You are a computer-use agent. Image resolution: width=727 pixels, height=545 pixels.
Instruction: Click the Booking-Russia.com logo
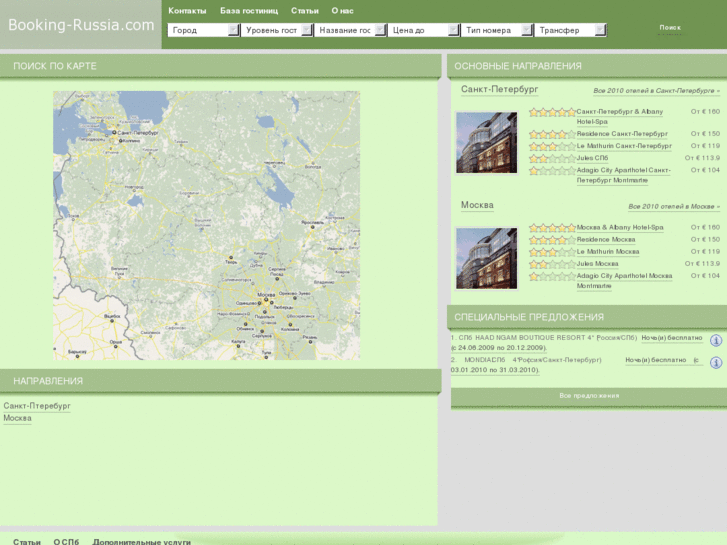click(80, 25)
